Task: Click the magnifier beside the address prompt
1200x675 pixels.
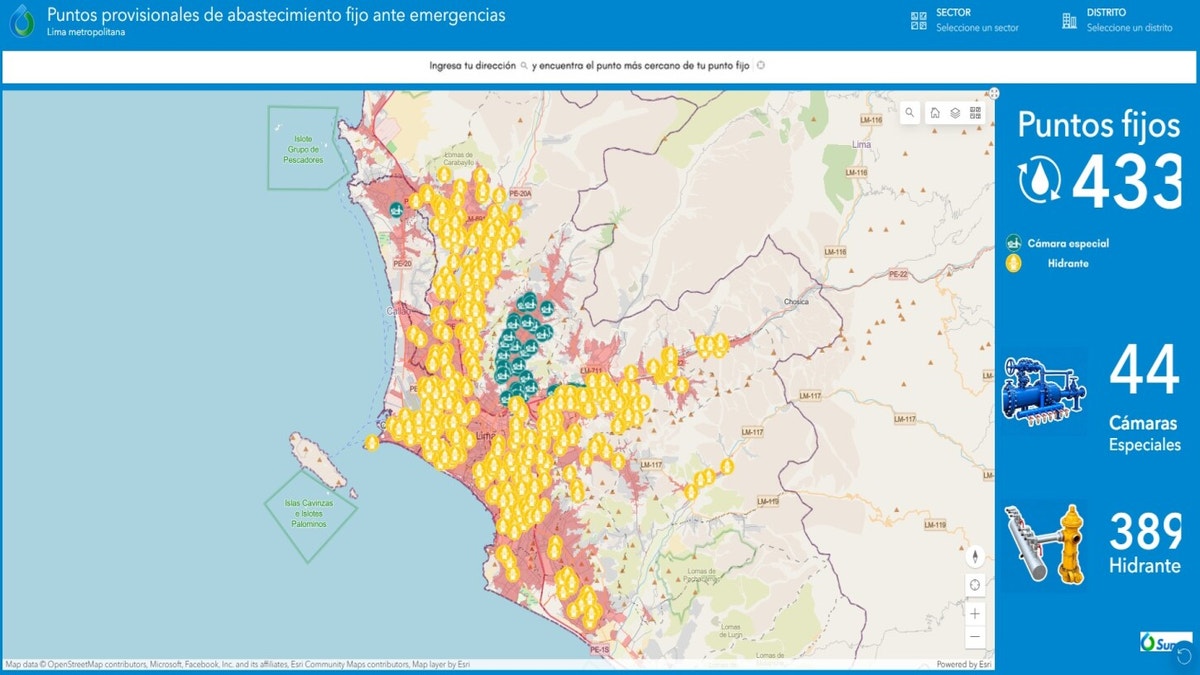Action: [524, 66]
